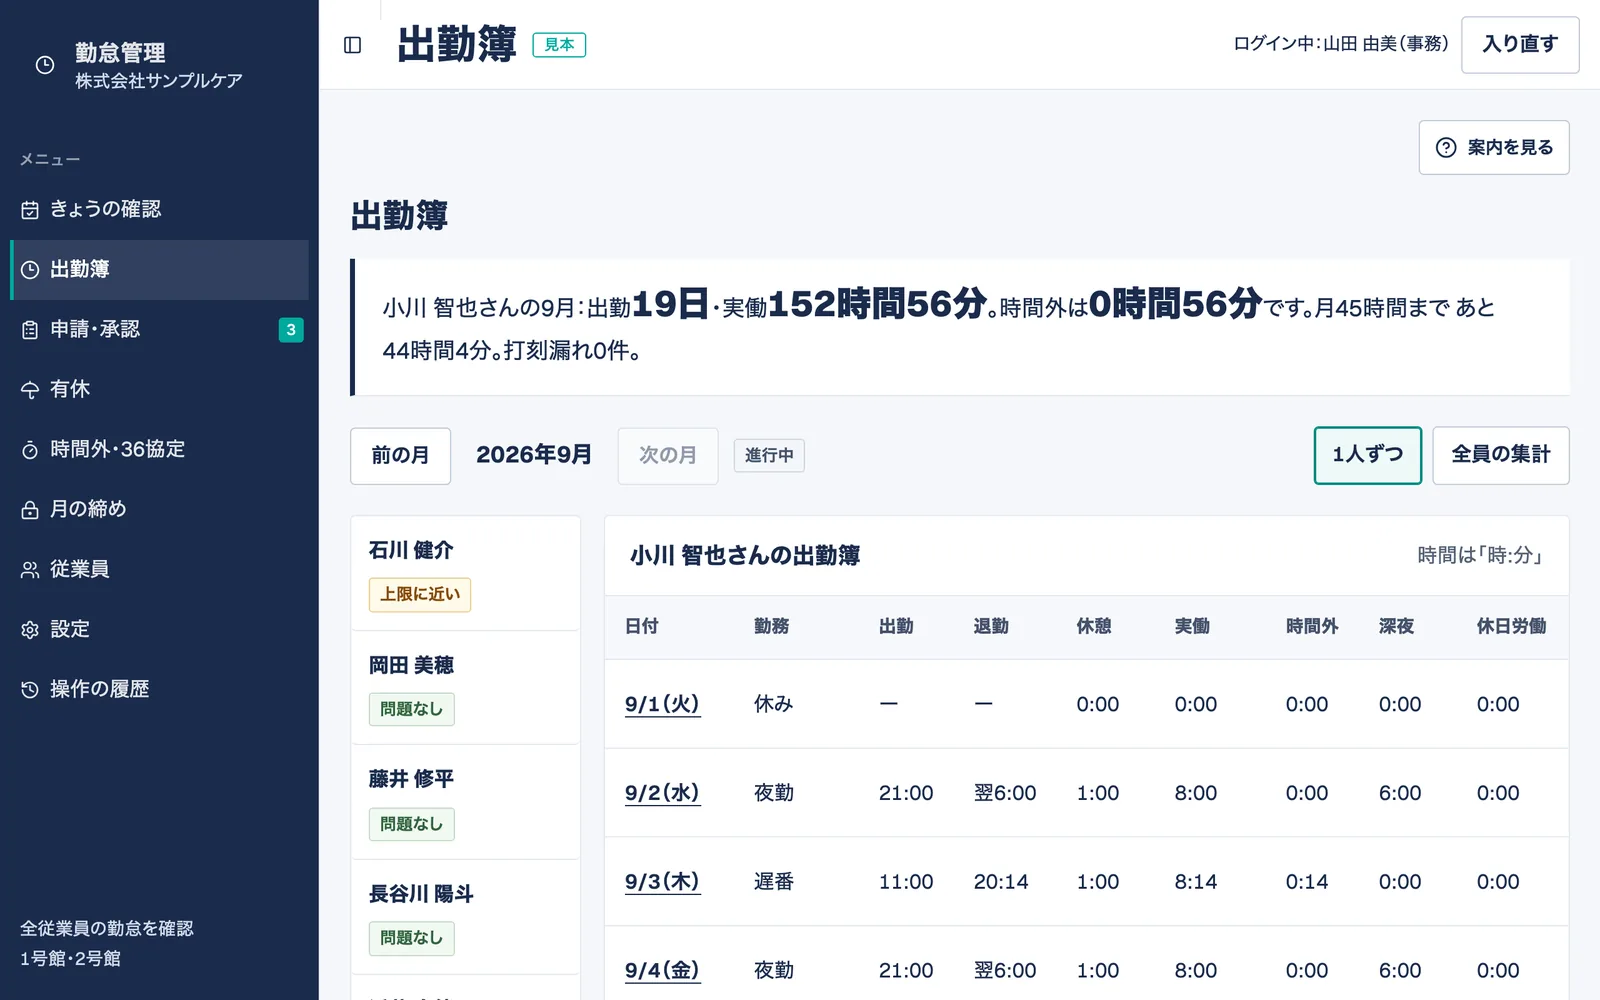
Task: Click the lock icon for 月の締め
Action: pyautogui.click(x=30, y=510)
